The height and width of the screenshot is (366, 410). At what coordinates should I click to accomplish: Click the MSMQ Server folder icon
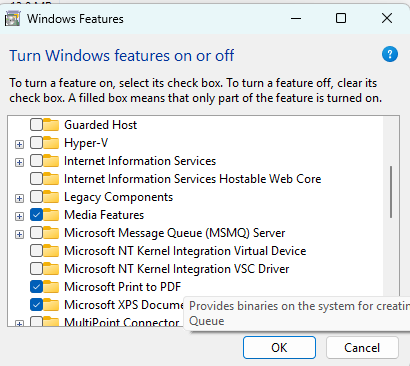click(51, 233)
